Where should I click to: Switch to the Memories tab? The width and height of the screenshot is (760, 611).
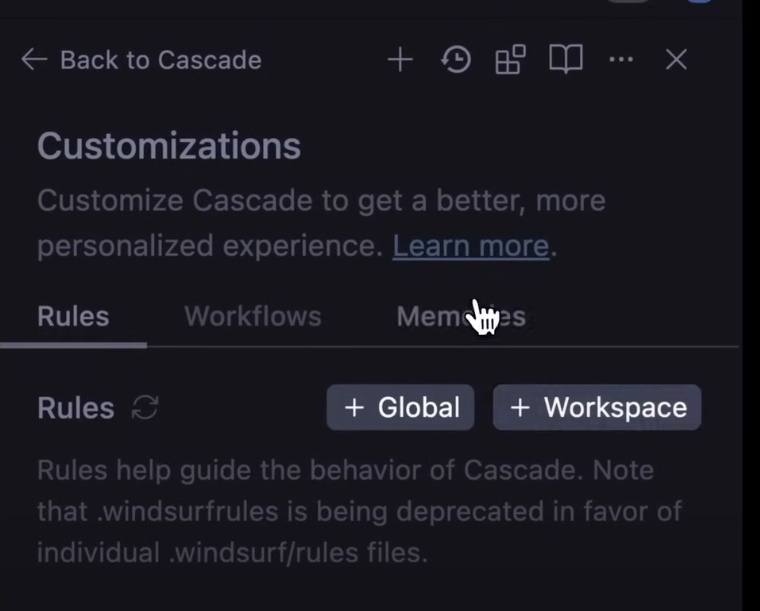461,316
